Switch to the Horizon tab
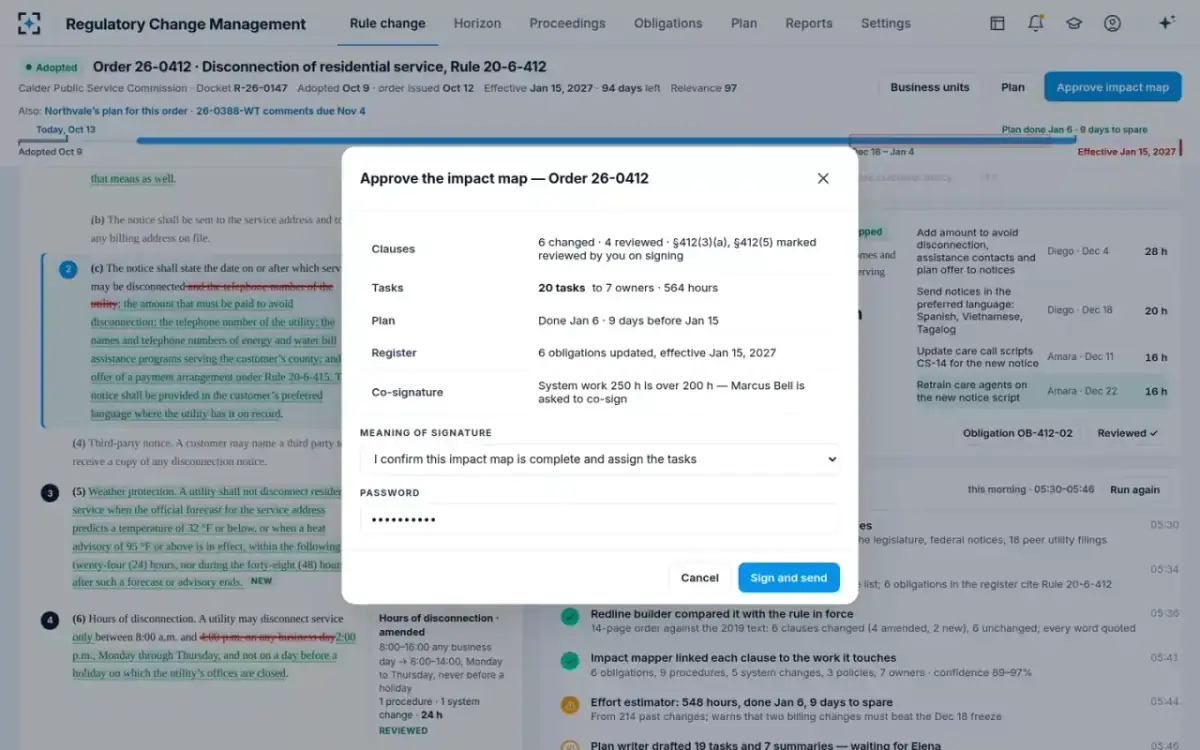The image size is (1200, 750). [477, 23]
